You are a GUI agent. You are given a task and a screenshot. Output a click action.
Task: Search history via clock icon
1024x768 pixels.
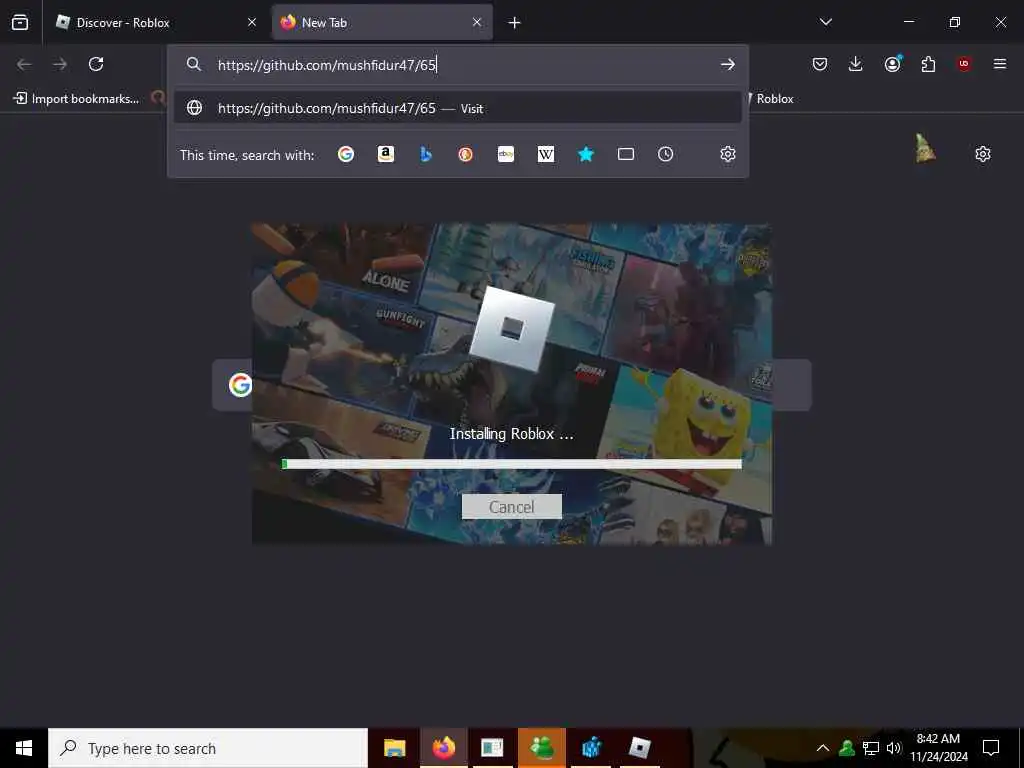[665, 154]
